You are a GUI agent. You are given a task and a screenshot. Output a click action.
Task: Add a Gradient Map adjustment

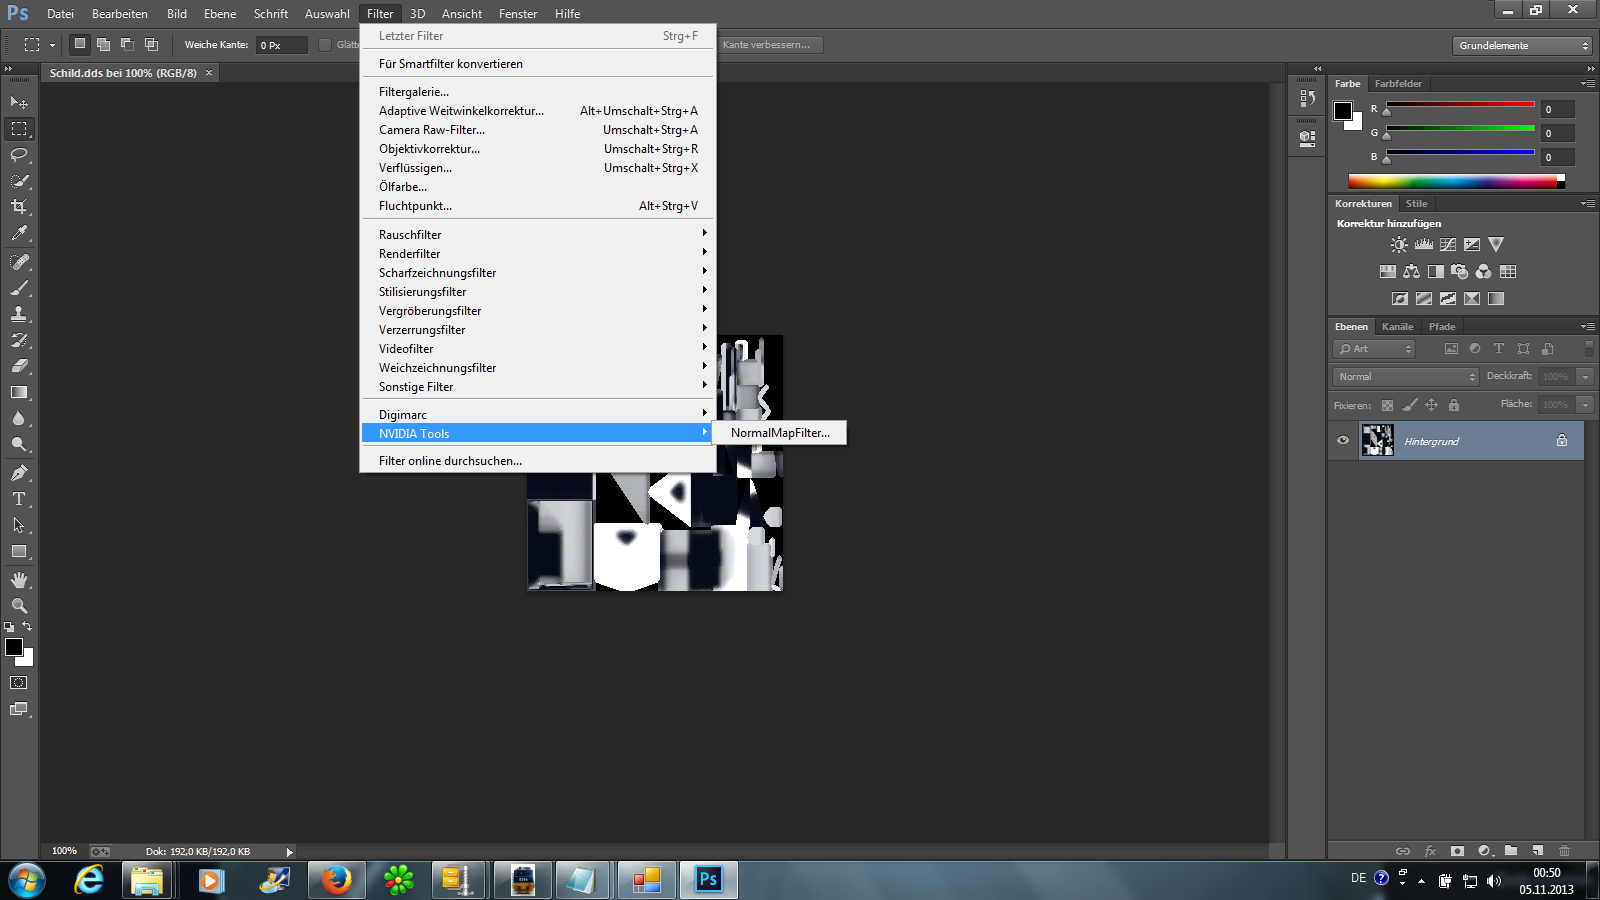coord(1495,298)
